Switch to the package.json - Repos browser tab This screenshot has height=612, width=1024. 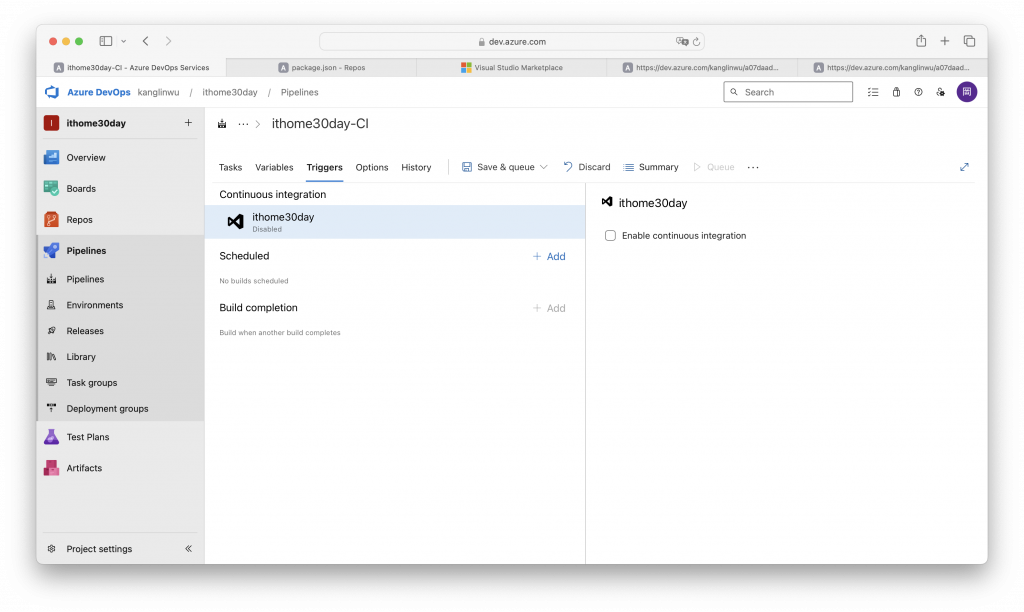[321, 67]
